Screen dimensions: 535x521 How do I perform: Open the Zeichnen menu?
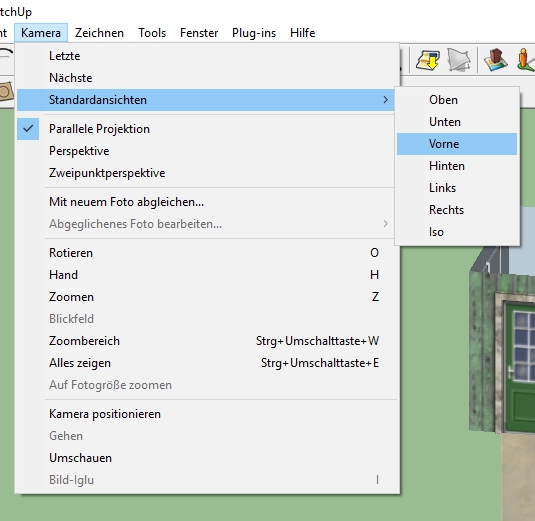point(99,33)
